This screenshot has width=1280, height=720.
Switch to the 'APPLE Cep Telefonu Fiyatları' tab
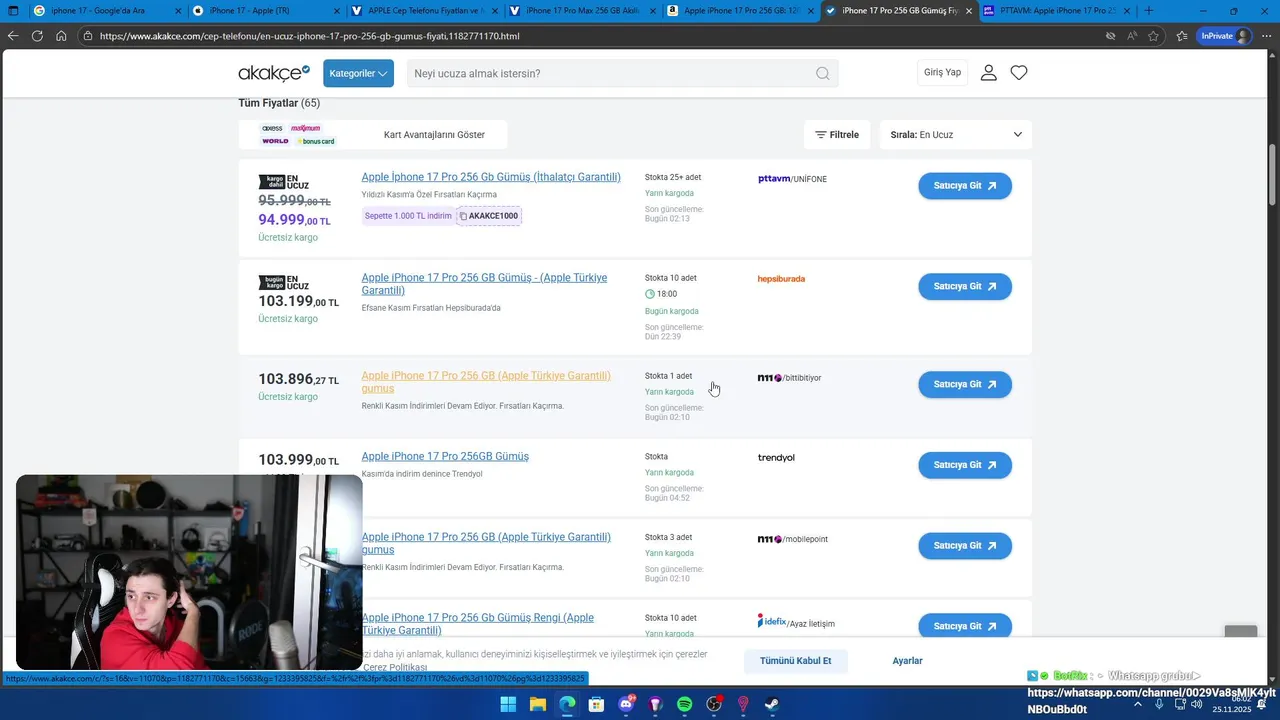427,11
